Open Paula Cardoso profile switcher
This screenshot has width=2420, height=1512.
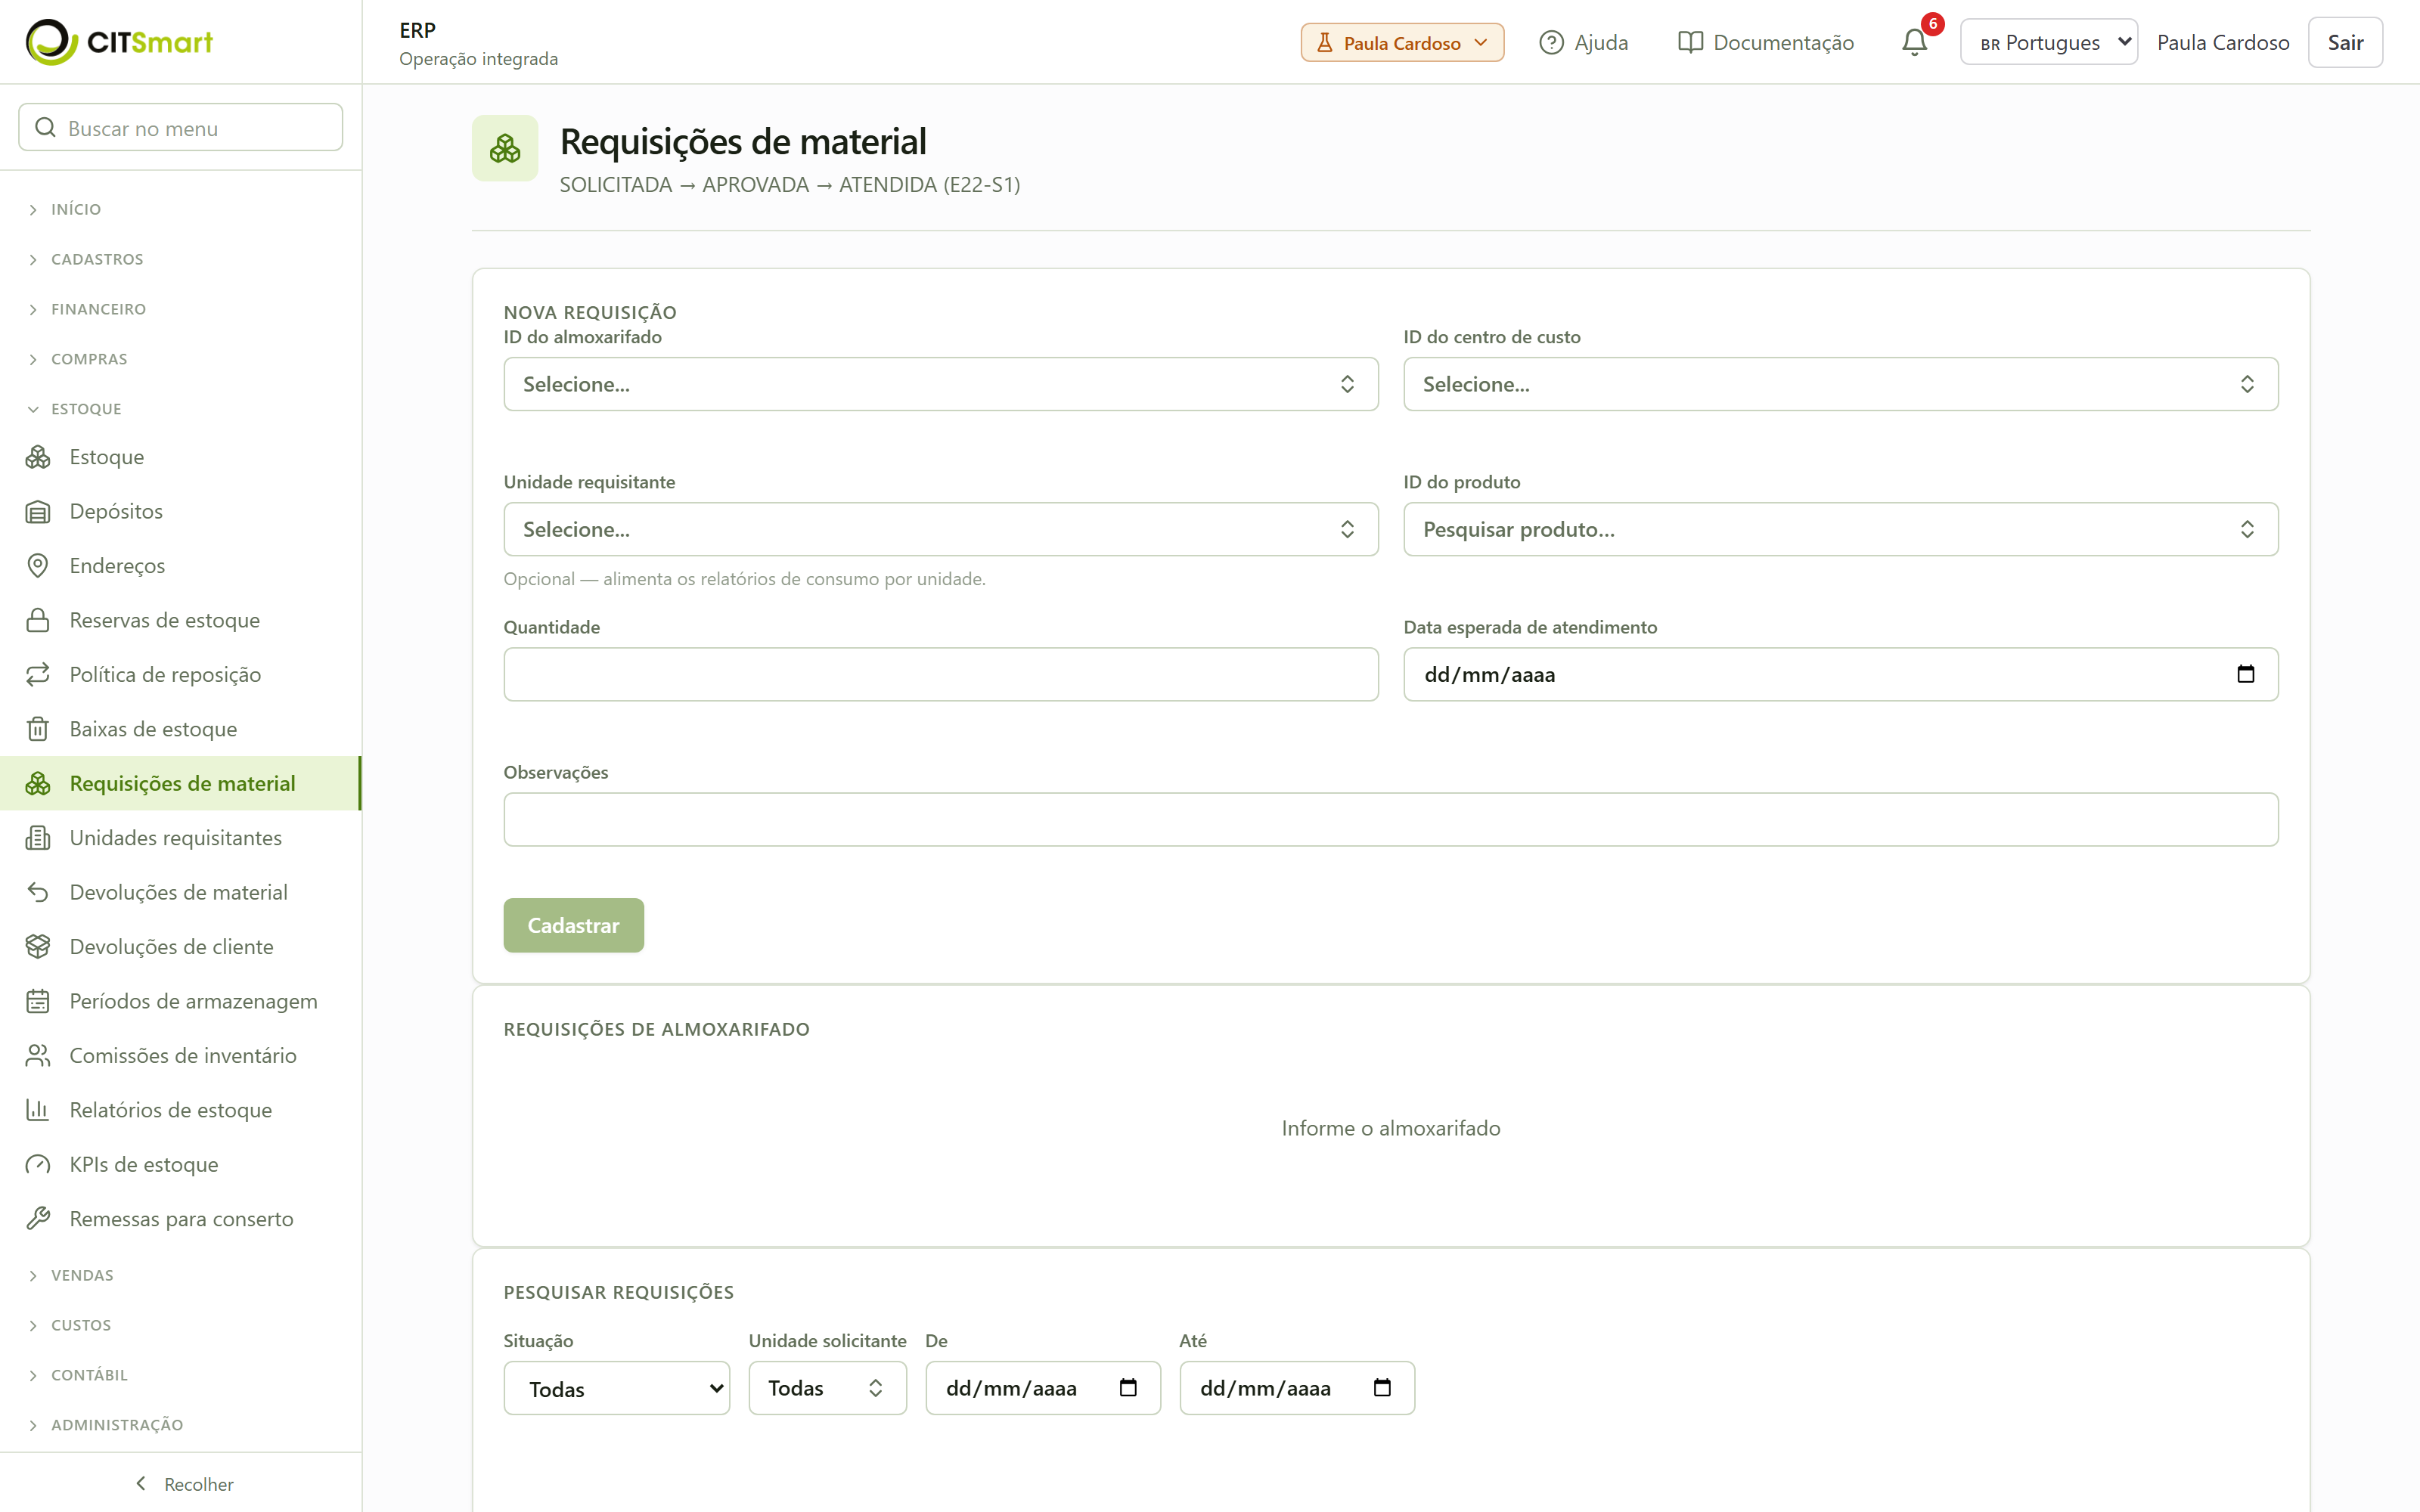[1402, 42]
